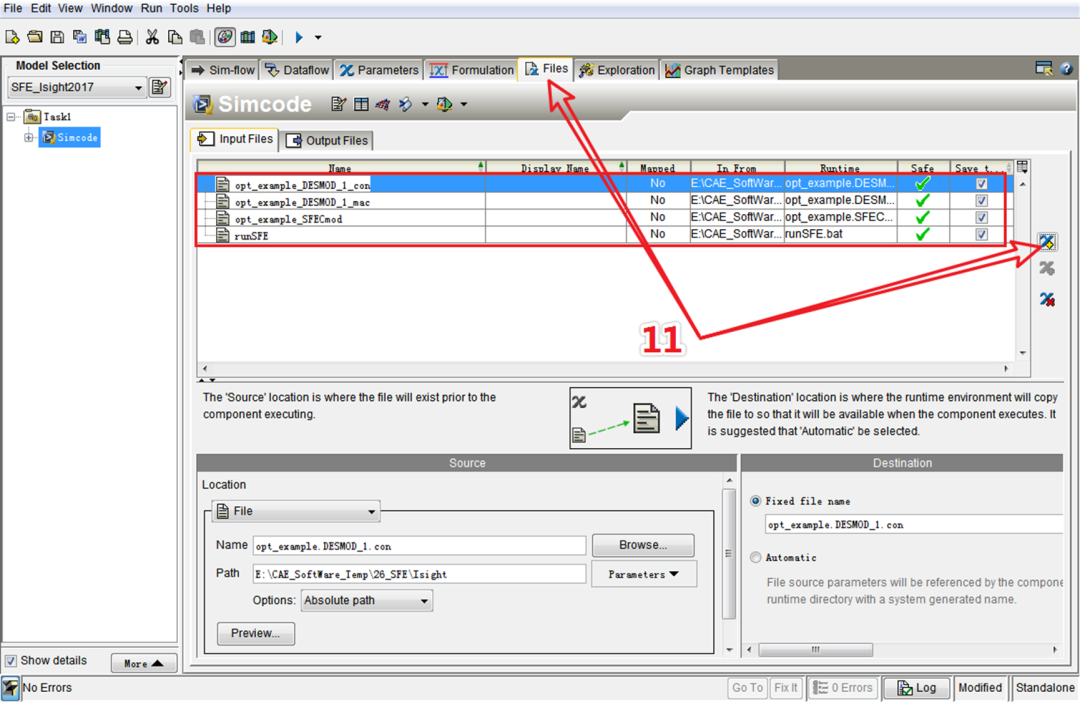Click the Go To button
Screen dimensions: 1080x702
(x=747, y=688)
